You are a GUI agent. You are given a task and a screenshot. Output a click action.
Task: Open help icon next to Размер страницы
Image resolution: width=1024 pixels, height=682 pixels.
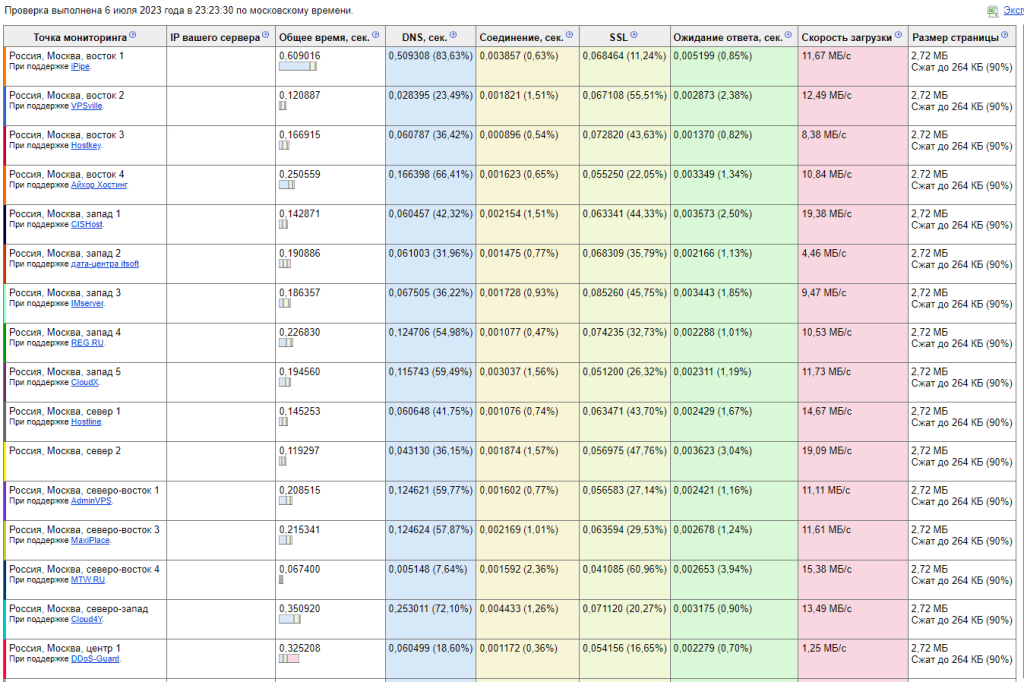pos(1004,35)
